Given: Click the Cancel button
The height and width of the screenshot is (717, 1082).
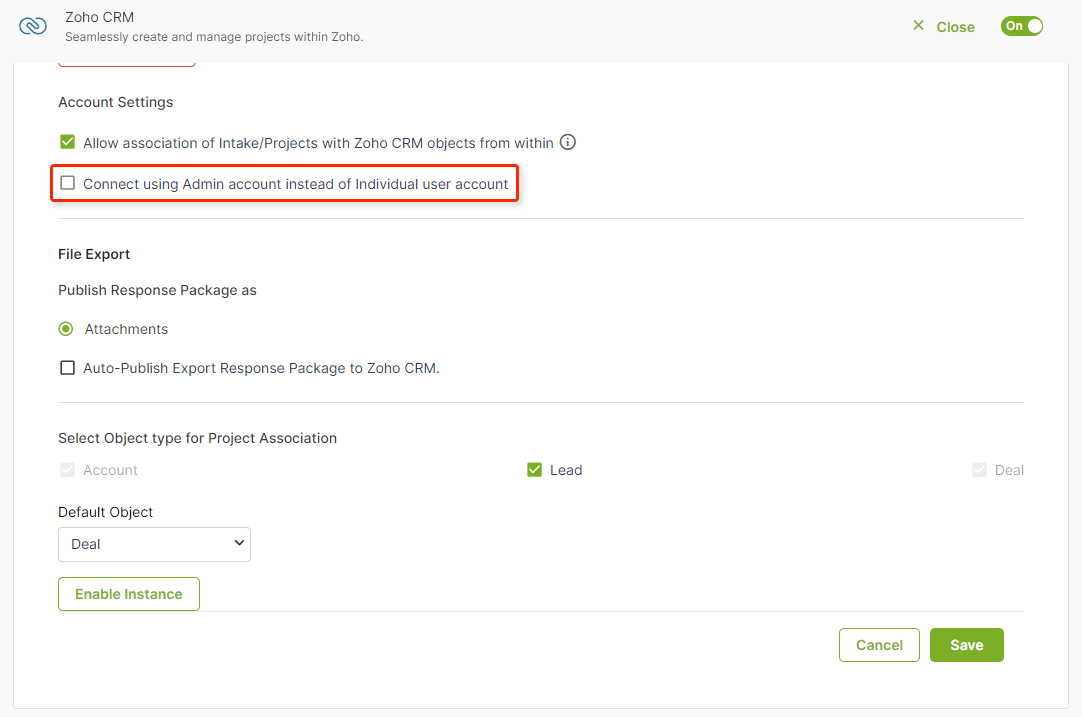Looking at the screenshot, I should pyautogui.click(x=879, y=645).
